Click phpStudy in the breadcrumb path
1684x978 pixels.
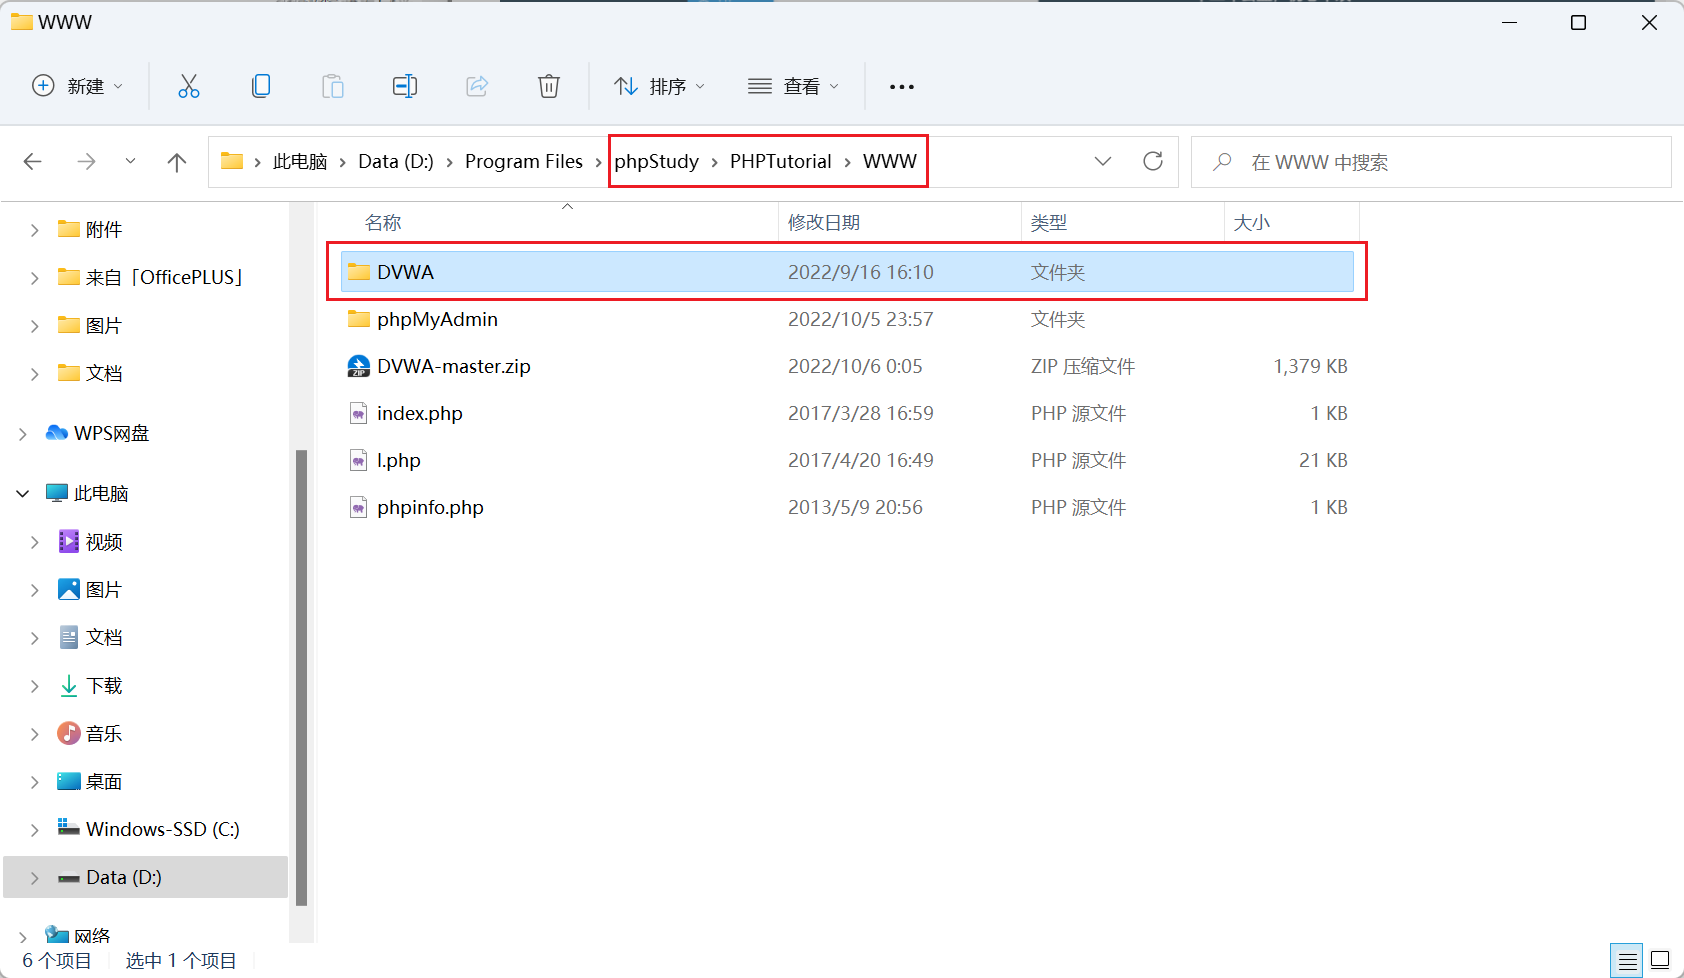click(x=656, y=162)
